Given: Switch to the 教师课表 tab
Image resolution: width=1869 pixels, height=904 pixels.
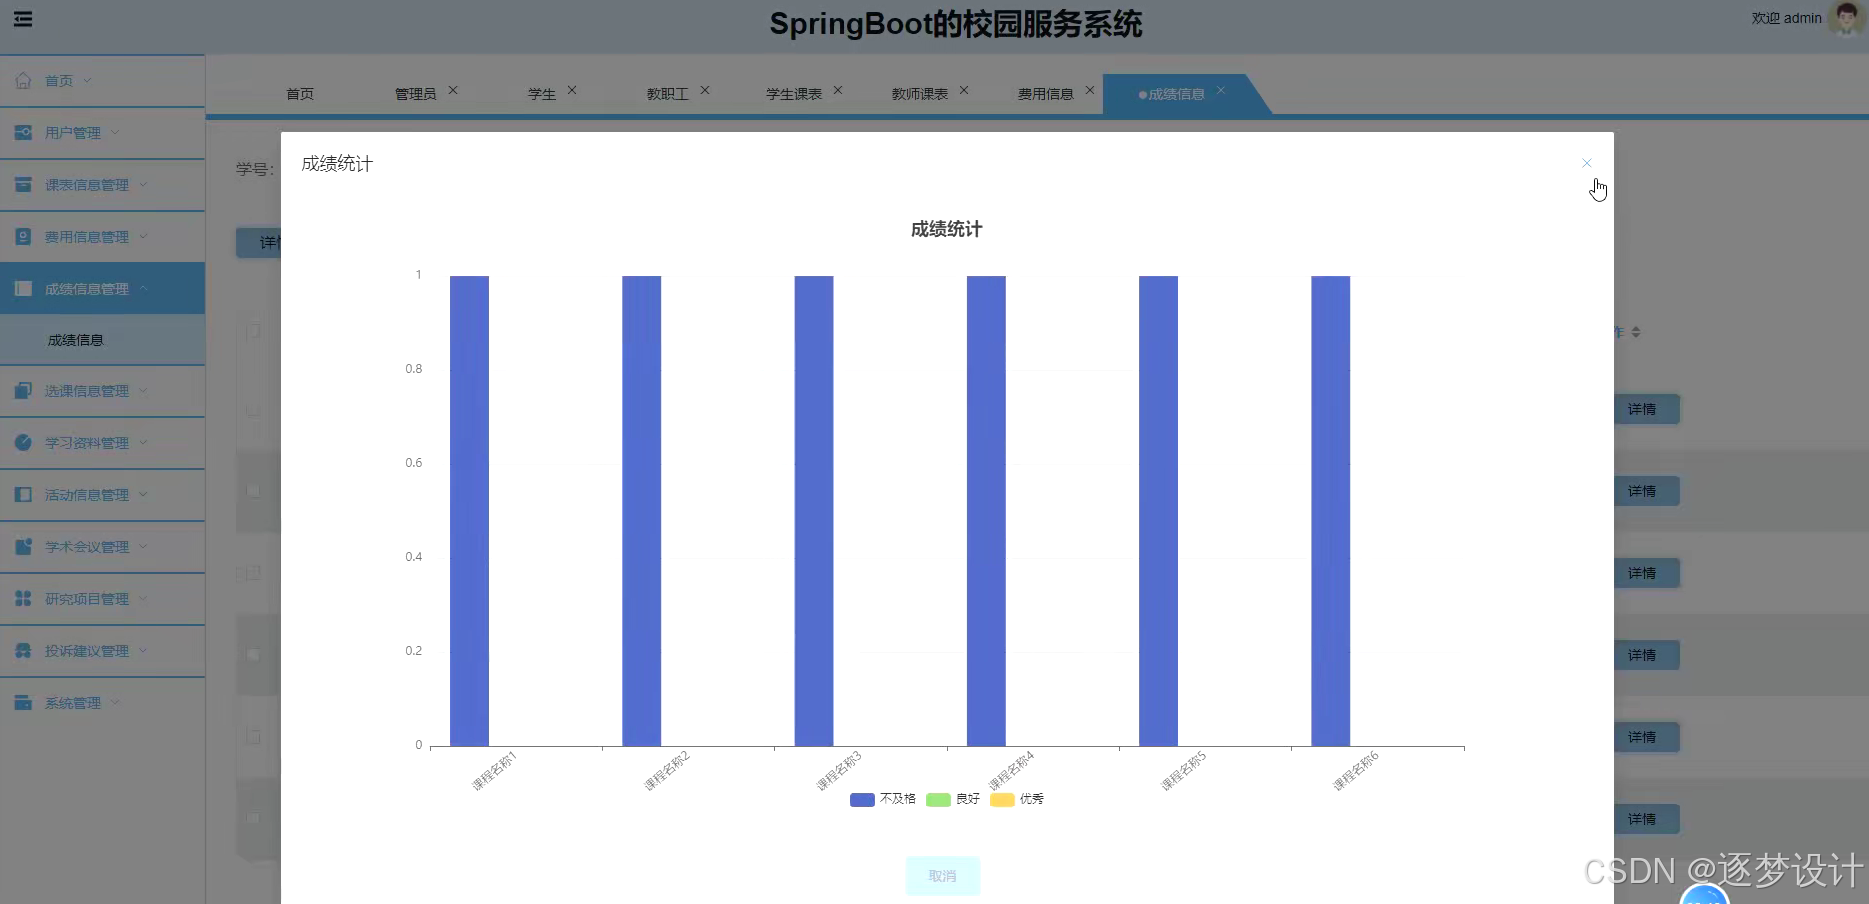Looking at the screenshot, I should click(x=919, y=93).
